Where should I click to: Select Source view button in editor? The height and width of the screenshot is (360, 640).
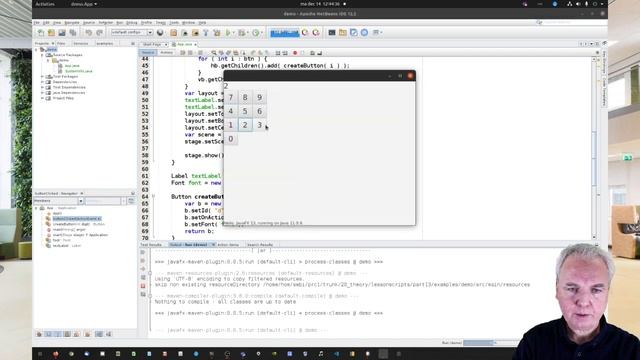(x=148, y=53)
